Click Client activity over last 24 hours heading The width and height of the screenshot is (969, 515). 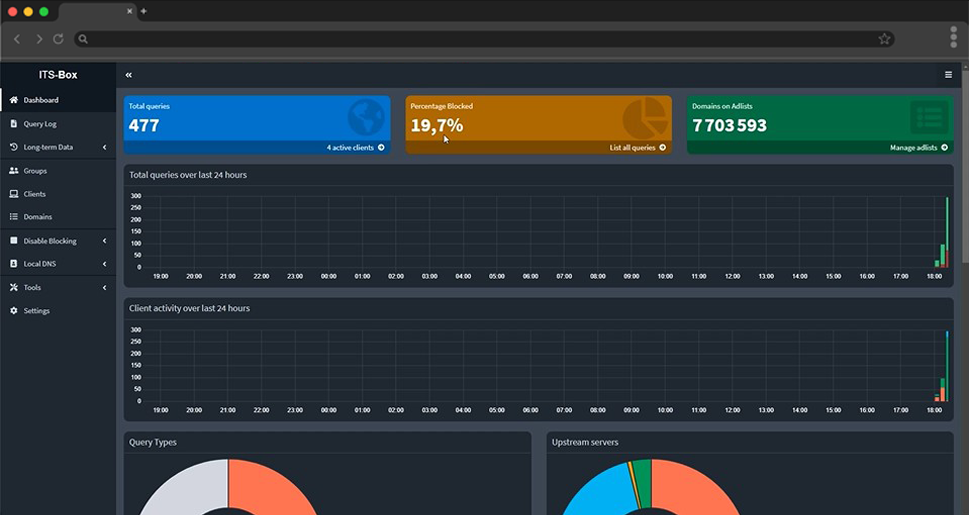coord(190,308)
